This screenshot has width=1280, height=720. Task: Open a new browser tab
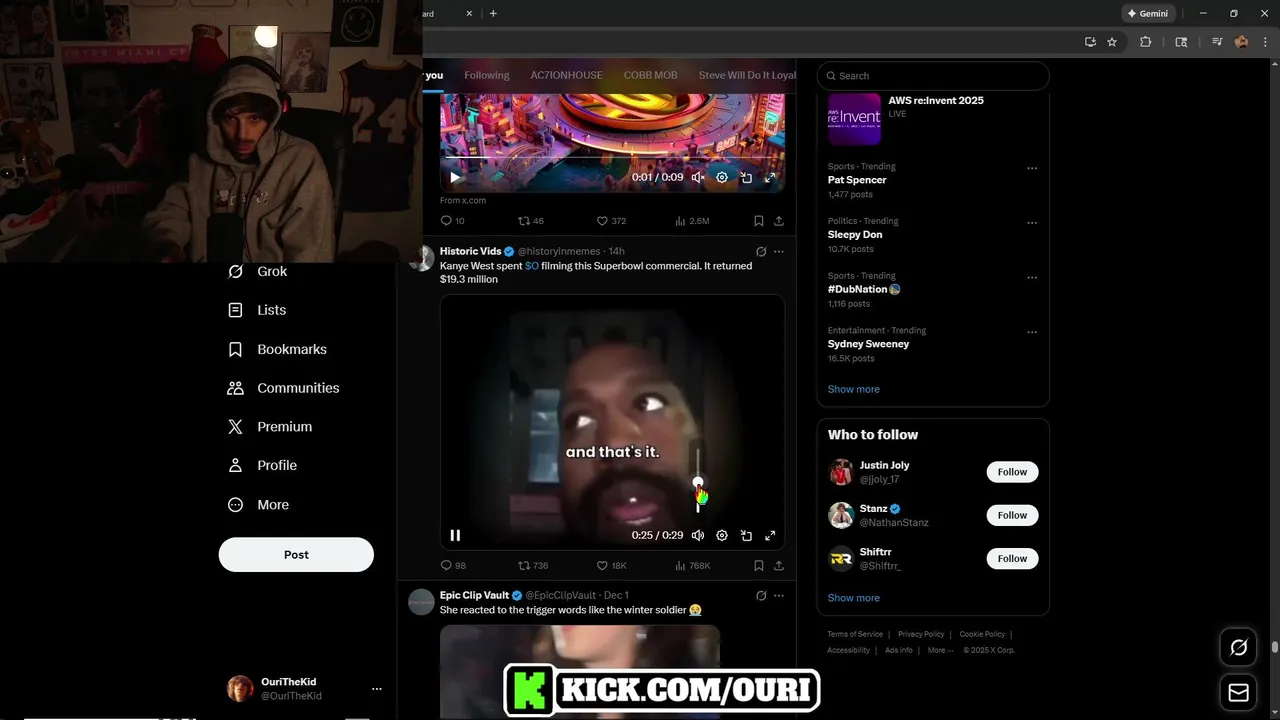point(493,13)
